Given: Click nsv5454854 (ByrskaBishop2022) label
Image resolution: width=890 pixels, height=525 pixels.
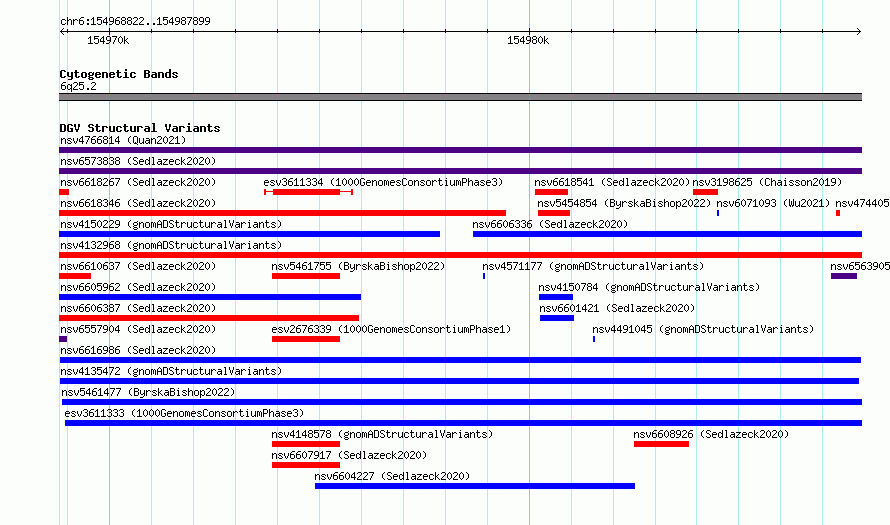Looking at the screenshot, I should pyautogui.click(x=624, y=203).
